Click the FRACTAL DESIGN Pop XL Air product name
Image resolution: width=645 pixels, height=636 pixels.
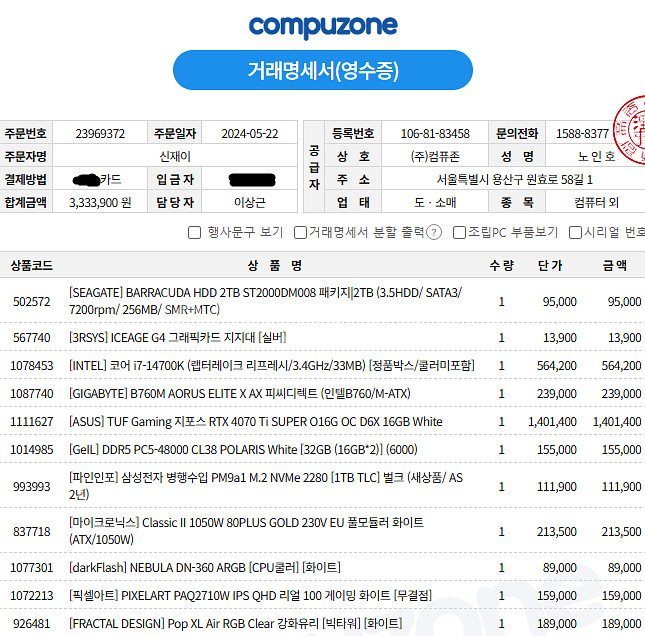coord(235,624)
